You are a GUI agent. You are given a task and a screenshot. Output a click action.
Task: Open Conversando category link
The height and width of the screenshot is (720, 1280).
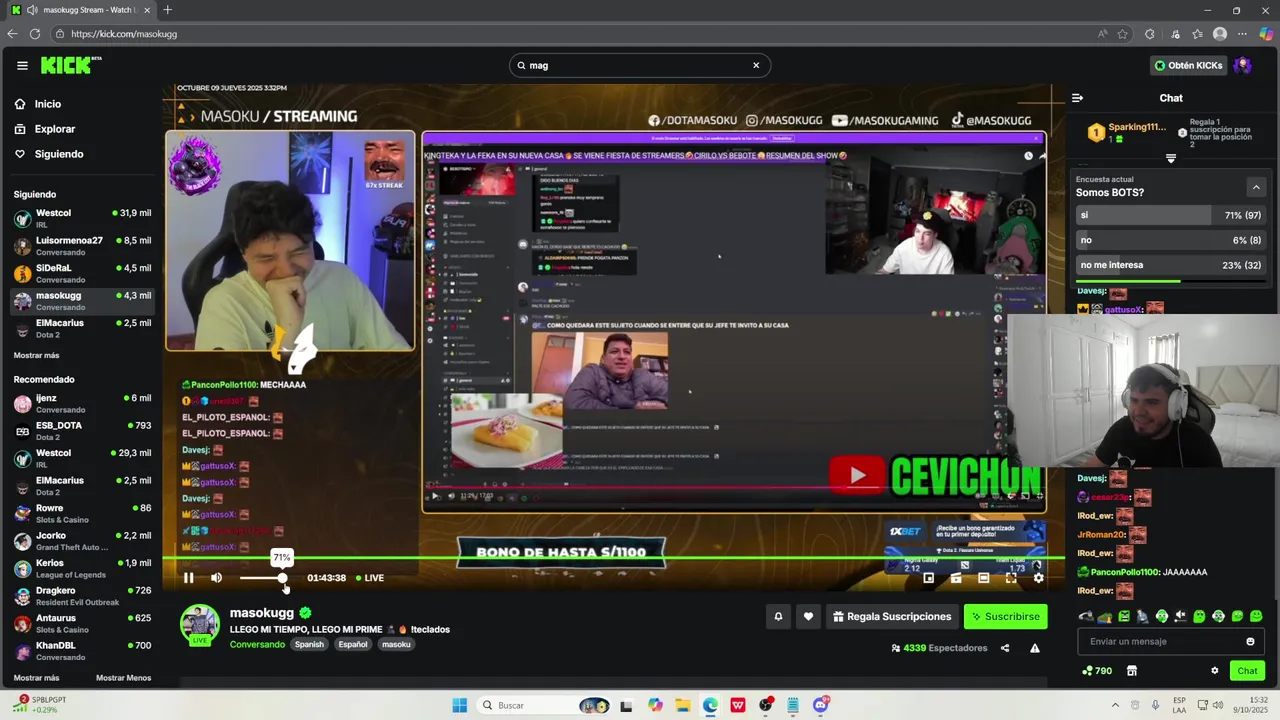257,644
